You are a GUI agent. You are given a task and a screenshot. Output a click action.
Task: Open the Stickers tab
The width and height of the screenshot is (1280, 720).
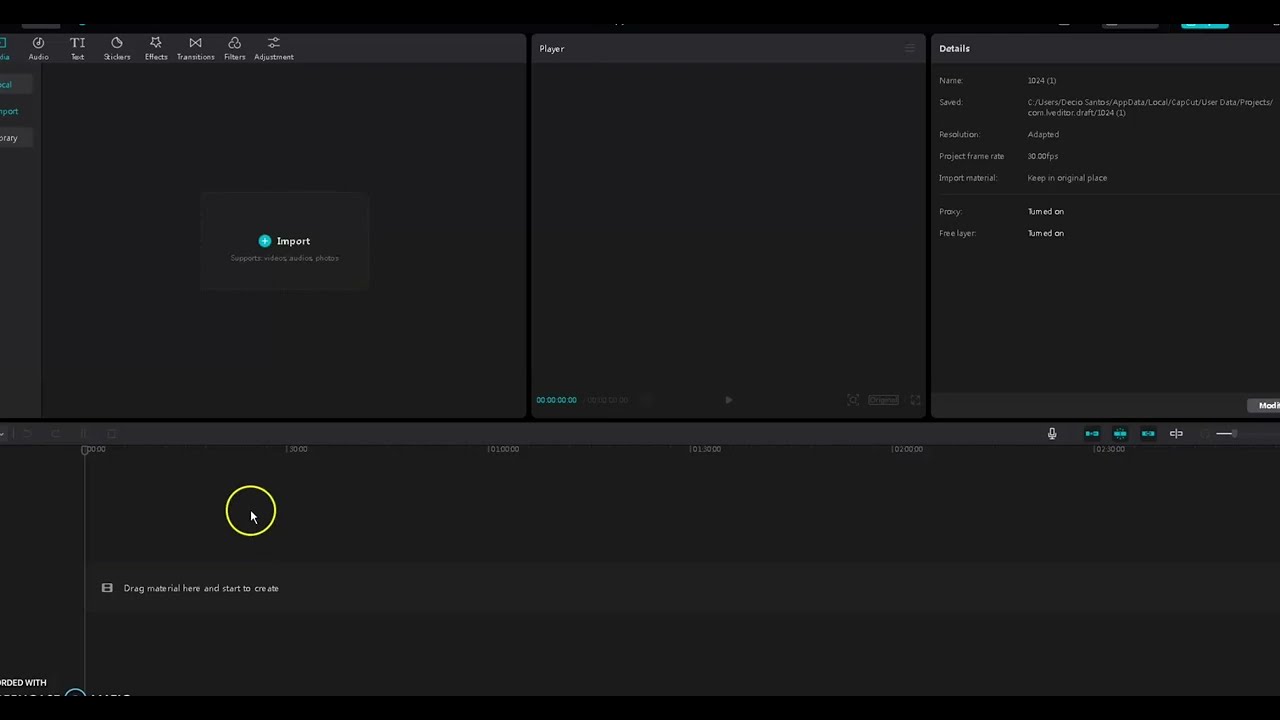[117, 48]
